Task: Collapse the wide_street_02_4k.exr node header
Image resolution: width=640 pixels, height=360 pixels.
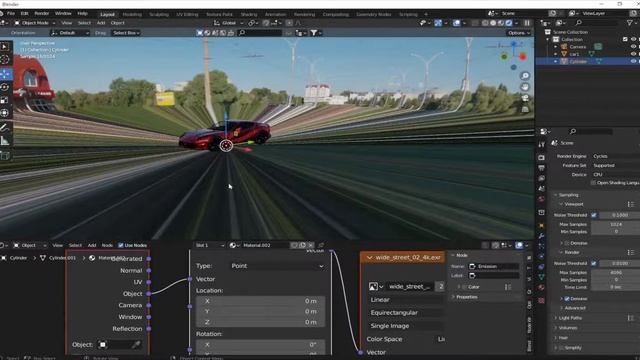Action: [x=369, y=258]
